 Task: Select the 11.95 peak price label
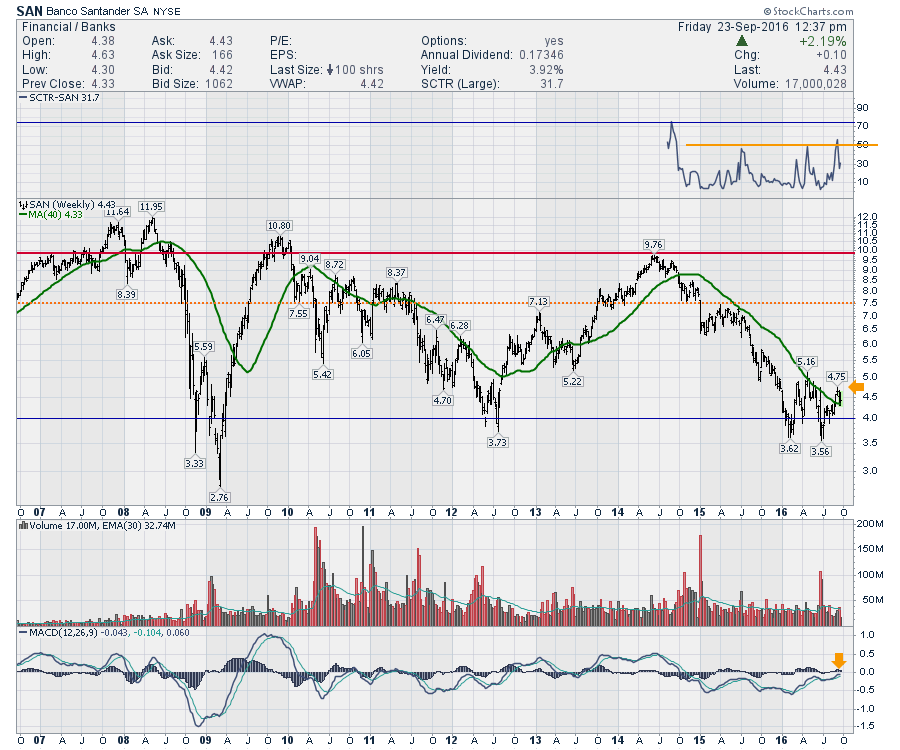[152, 207]
